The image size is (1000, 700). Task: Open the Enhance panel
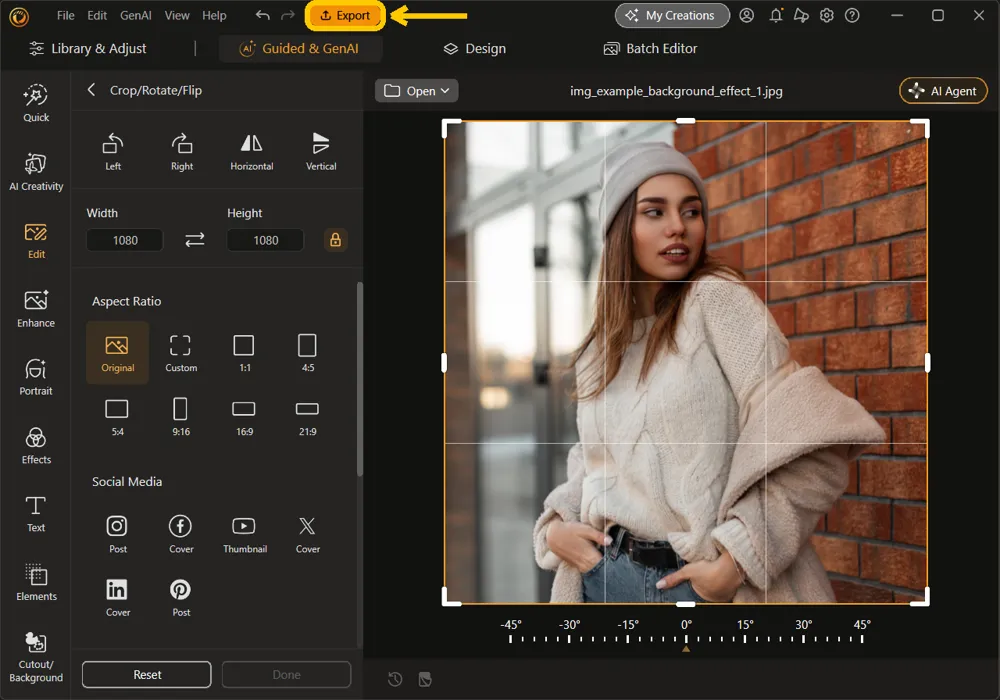pyautogui.click(x=36, y=309)
